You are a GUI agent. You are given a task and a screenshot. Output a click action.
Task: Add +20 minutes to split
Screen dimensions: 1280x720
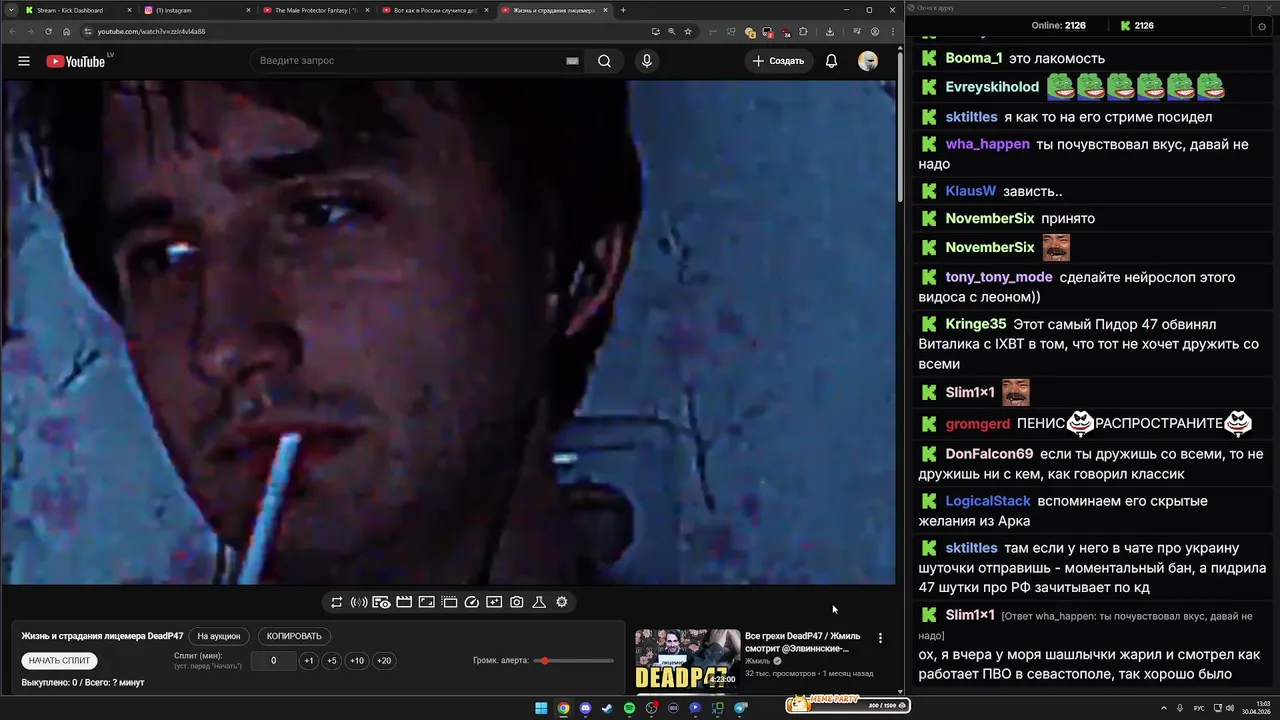click(x=384, y=661)
